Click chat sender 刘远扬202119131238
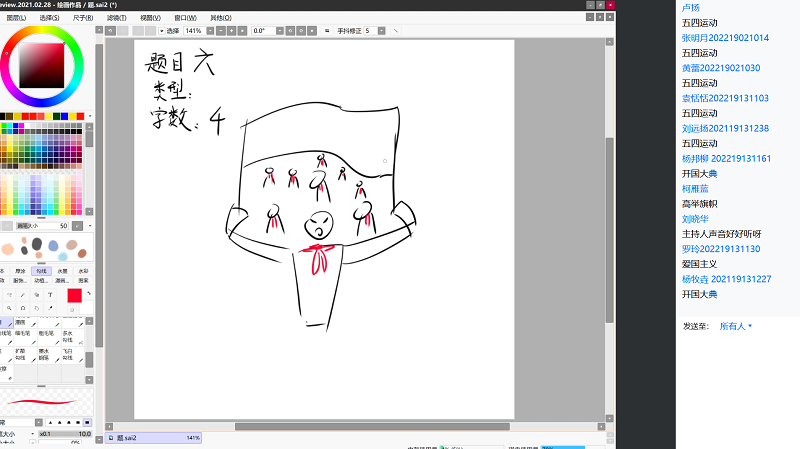This screenshot has width=800, height=449. tap(725, 129)
